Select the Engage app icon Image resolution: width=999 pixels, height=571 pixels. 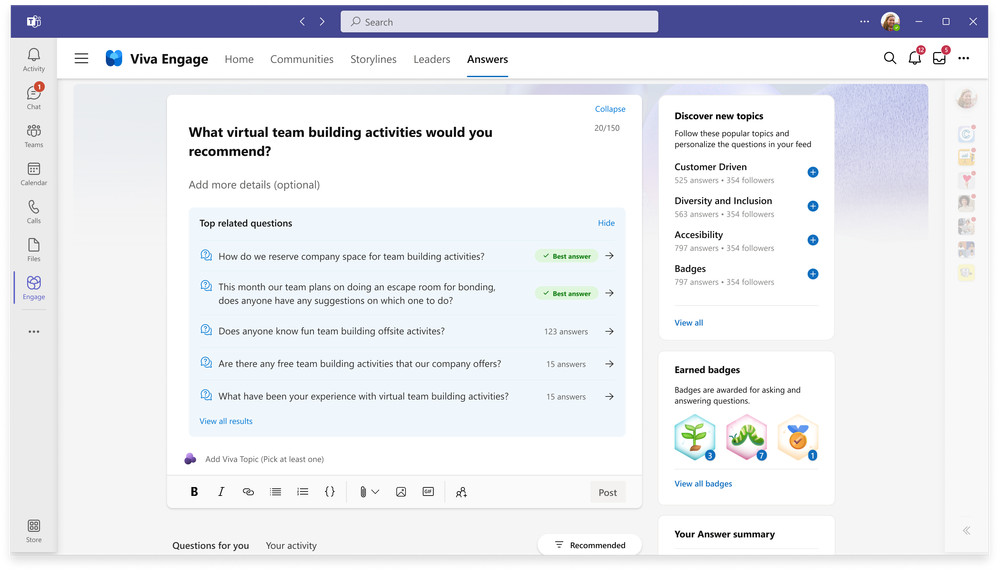click(34, 287)
